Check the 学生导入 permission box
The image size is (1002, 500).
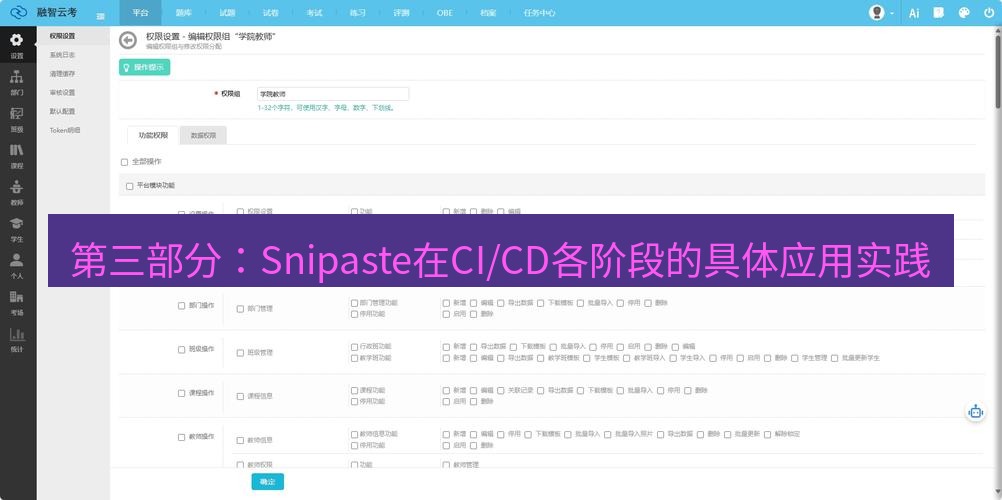point(673,358)
